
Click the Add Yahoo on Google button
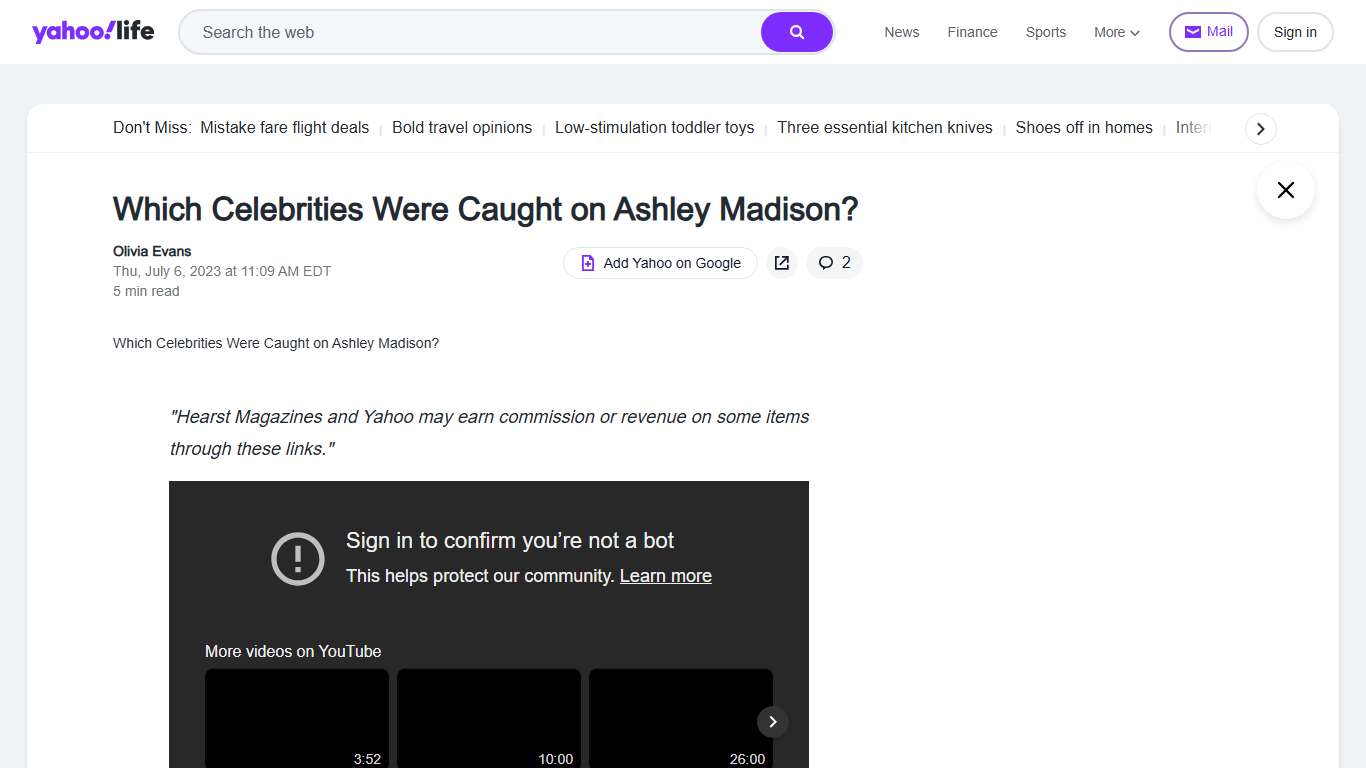(x=660, y=262)
